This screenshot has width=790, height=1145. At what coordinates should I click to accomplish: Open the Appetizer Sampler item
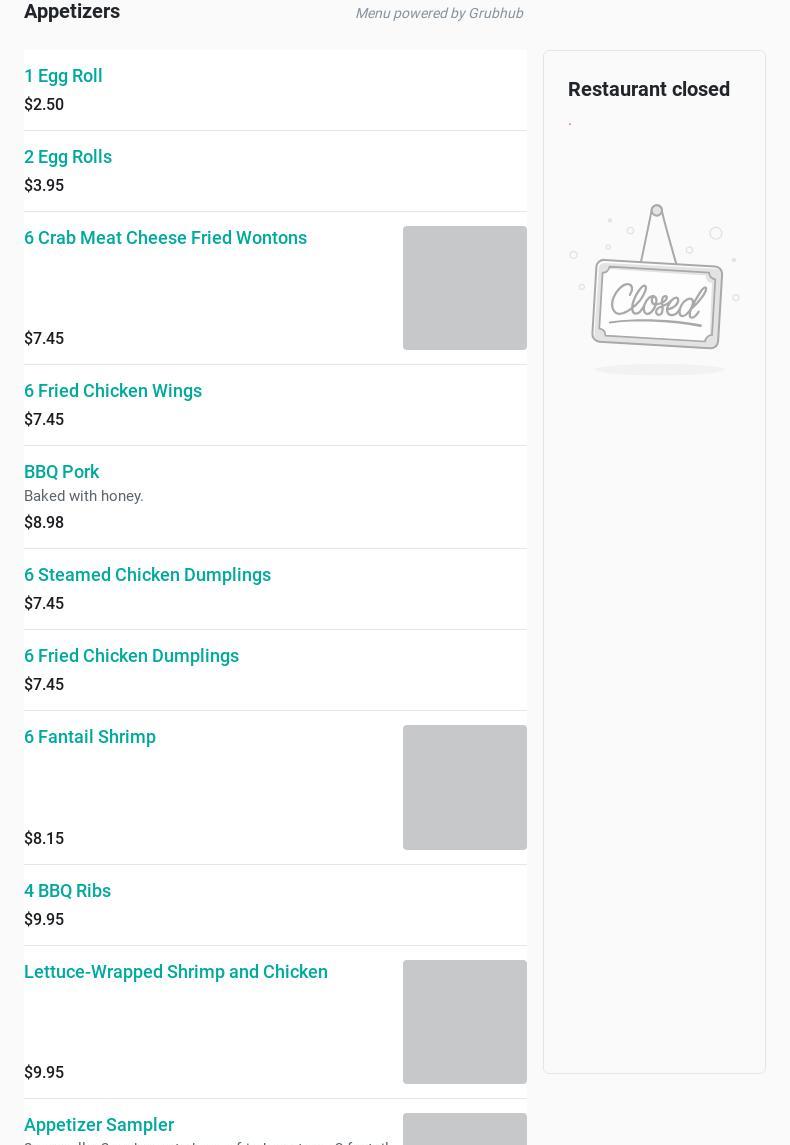click(99, 1125)
